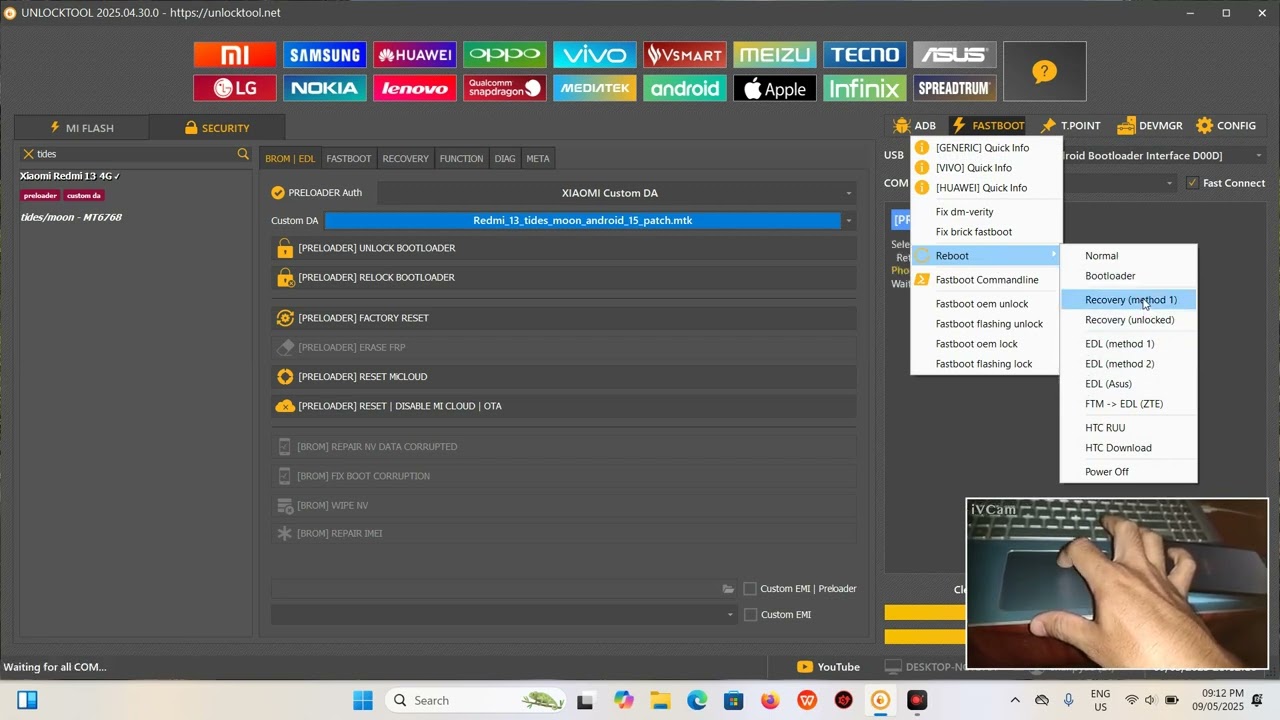Select Power Off in the Reboot submenu
This screenshot has height=720, width=1280.
[1129, 472]
